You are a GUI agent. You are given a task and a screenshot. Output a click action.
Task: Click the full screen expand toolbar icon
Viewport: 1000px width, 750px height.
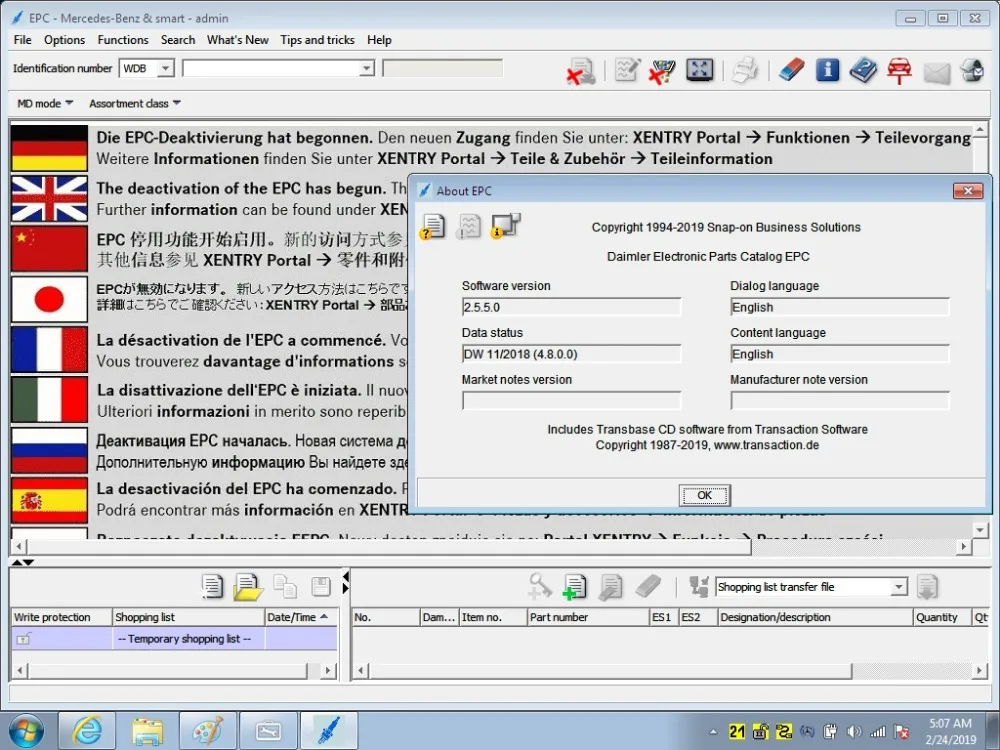point(700,70)
